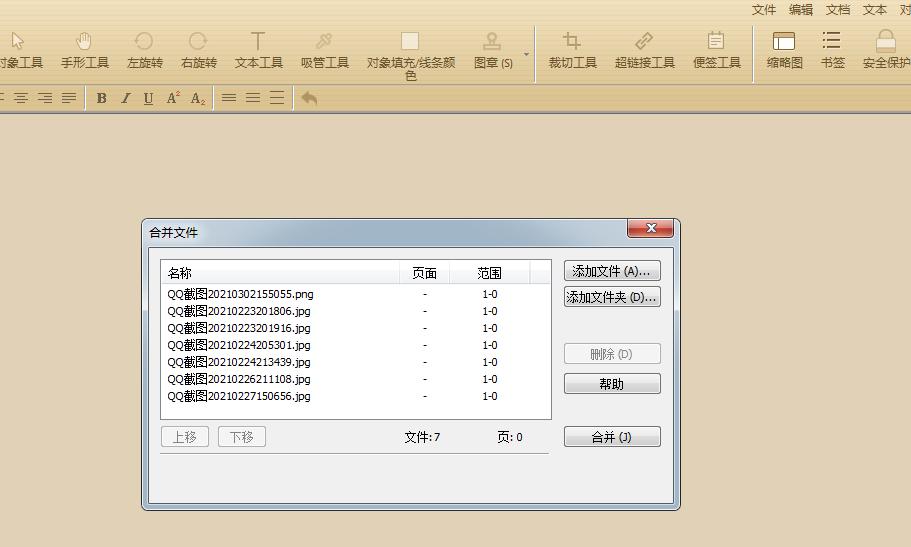
Task: Click 添加文件 (A)... button
Action: (x=612, y=271)
